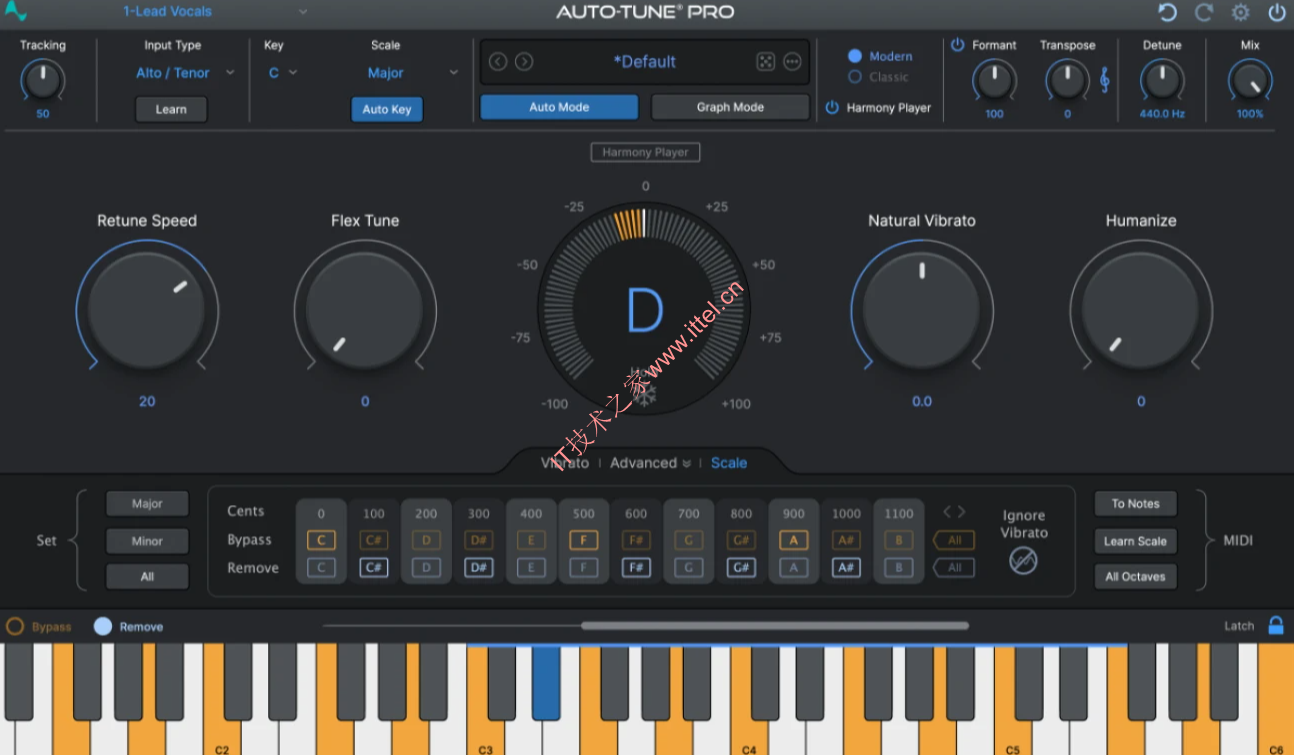Set scale to Major button
Viewport: 1294px width, 755px height.
tap(147, 504)
